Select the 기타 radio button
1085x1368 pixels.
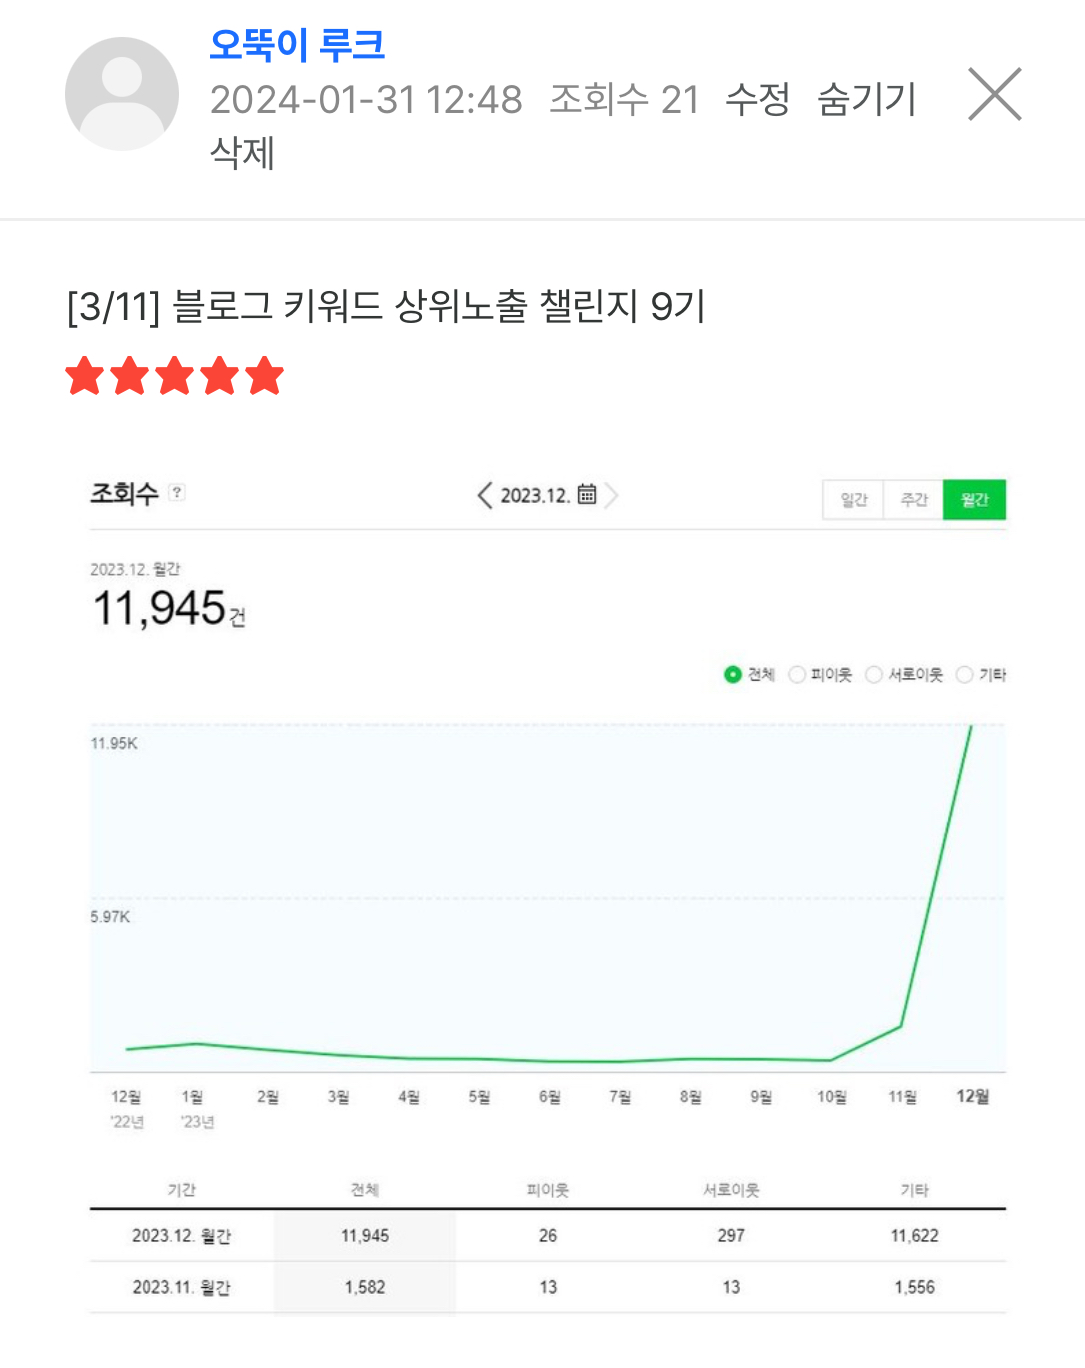pyautogui.click(x=965, y=674)
